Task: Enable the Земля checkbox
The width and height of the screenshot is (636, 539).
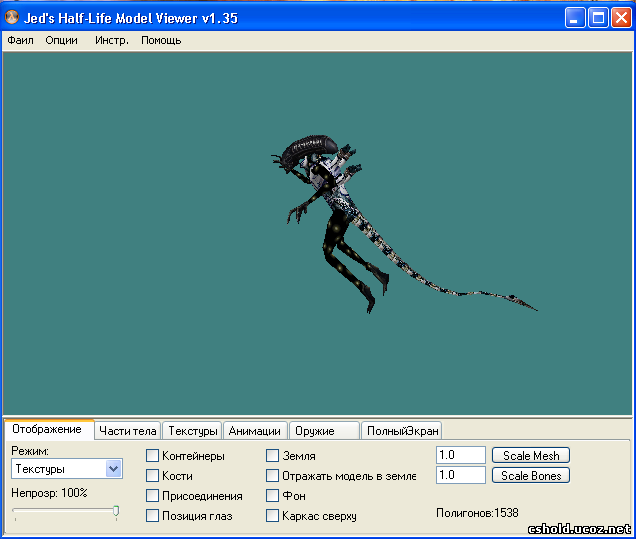Action: click(272, 455)
